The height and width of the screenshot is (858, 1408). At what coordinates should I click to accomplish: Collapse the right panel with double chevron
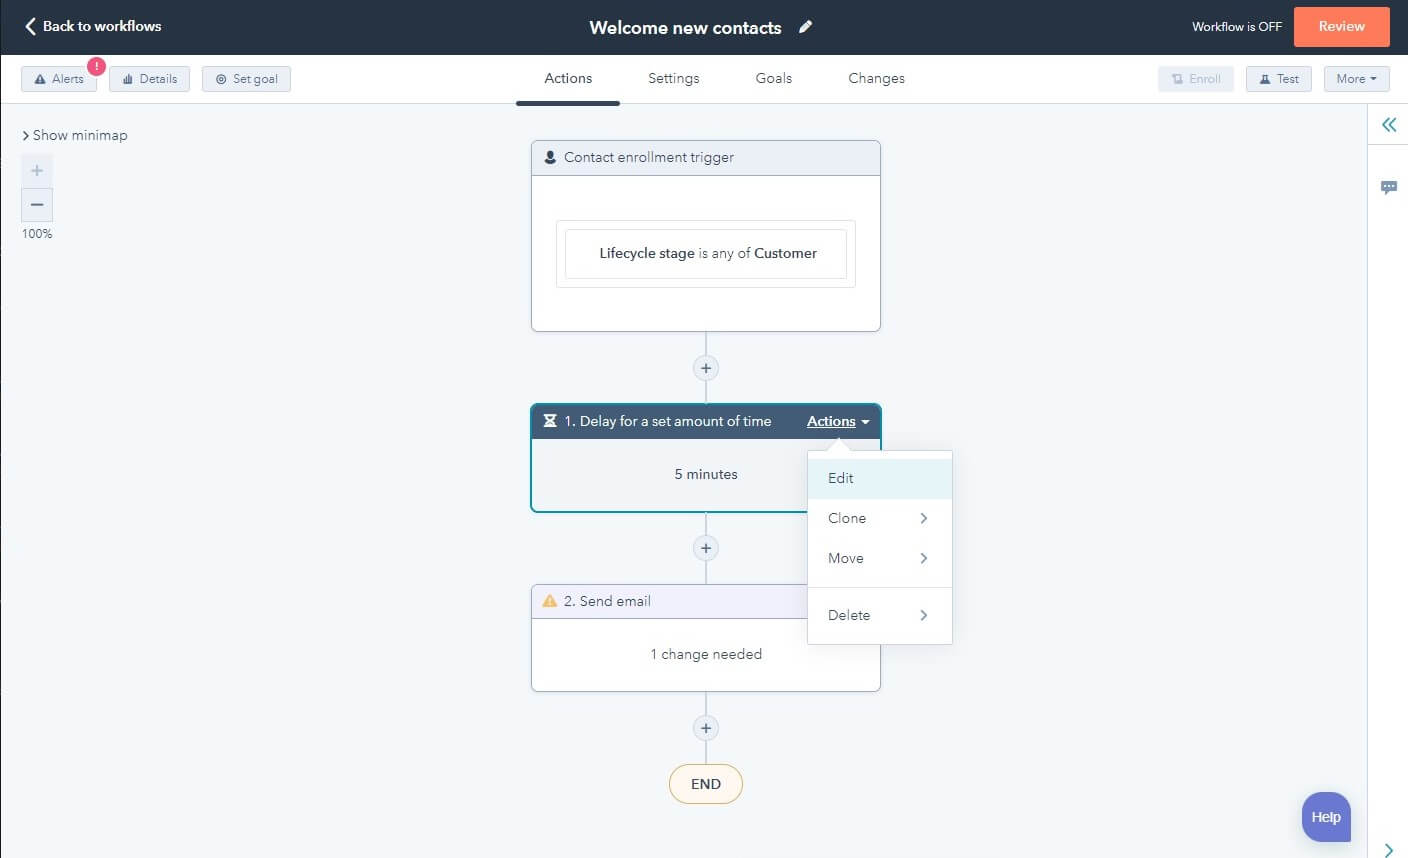(x=1388, y=124)
